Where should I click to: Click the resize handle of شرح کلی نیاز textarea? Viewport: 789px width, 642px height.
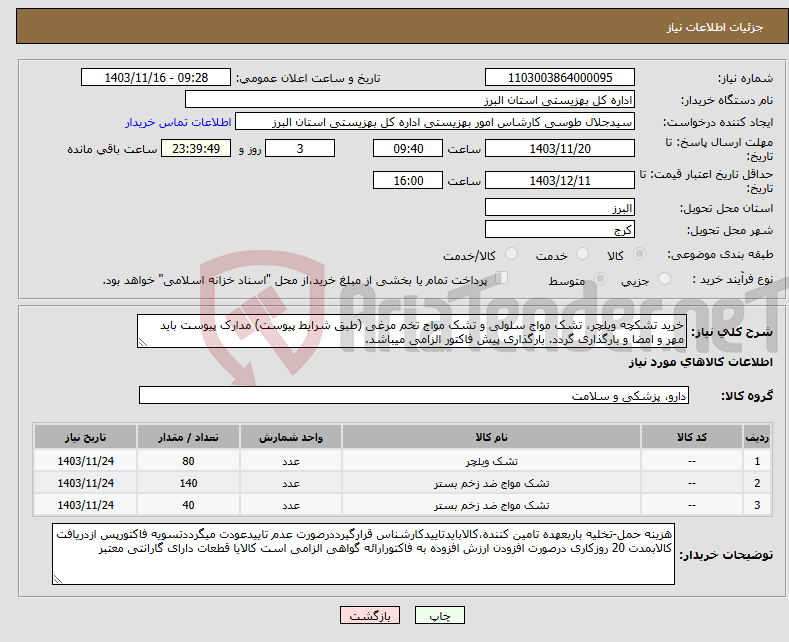tap(143, 342)
